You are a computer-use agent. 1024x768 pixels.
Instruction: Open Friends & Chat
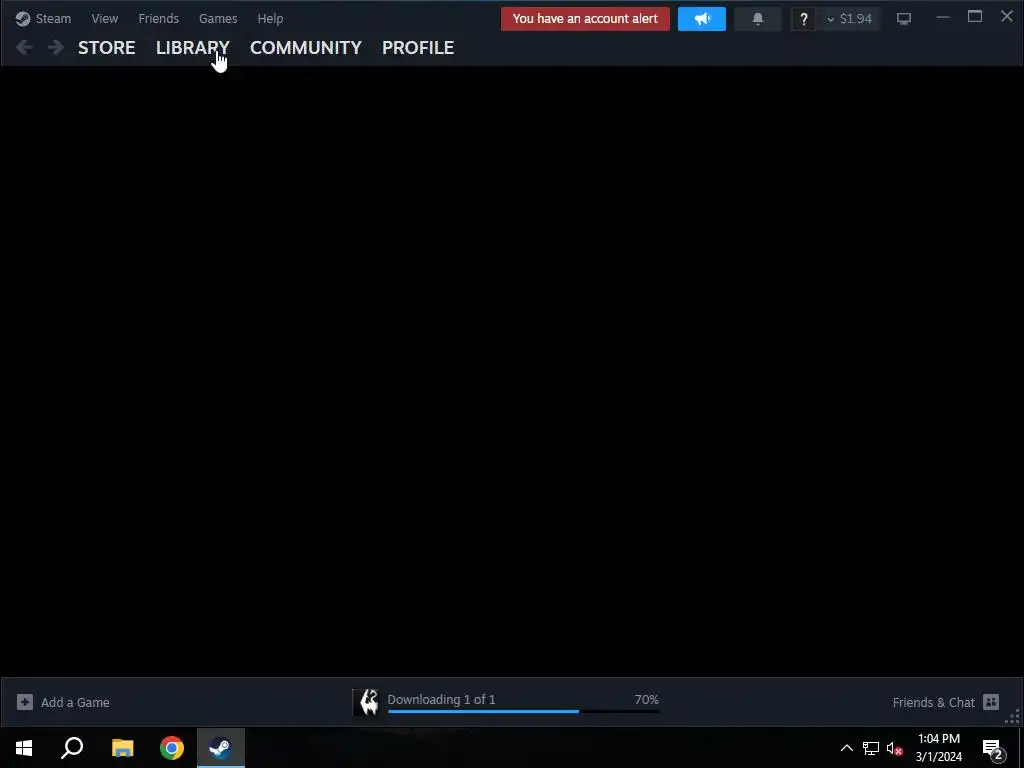[933, 702]
